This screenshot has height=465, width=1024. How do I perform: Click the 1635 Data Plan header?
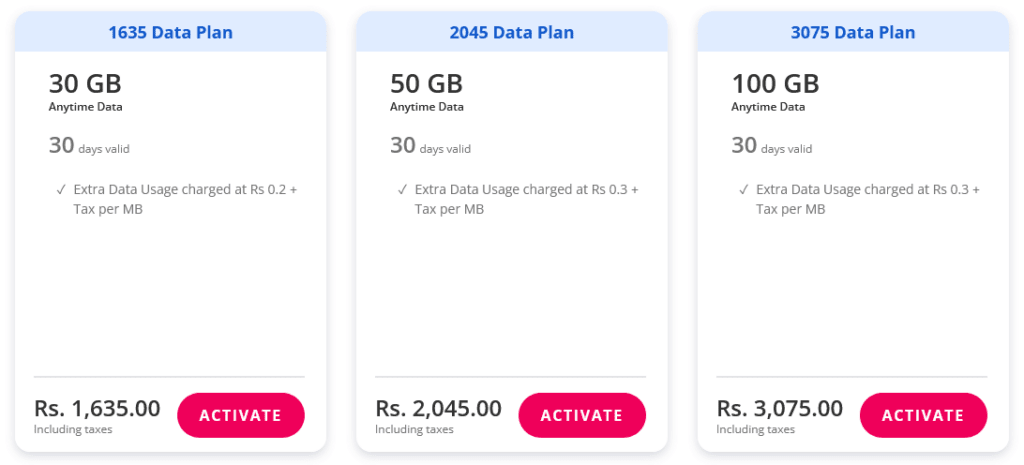(171, 32)
